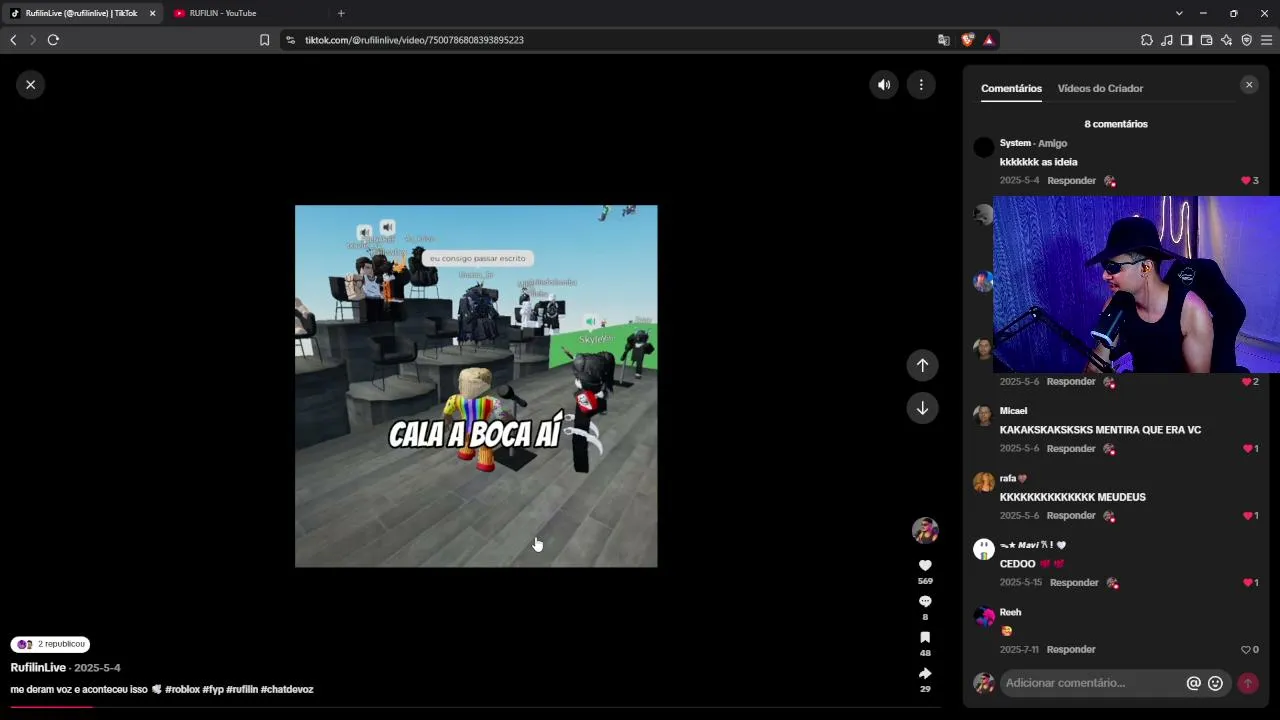Open the emoji picker in comment box

(x=1215, y=683)
